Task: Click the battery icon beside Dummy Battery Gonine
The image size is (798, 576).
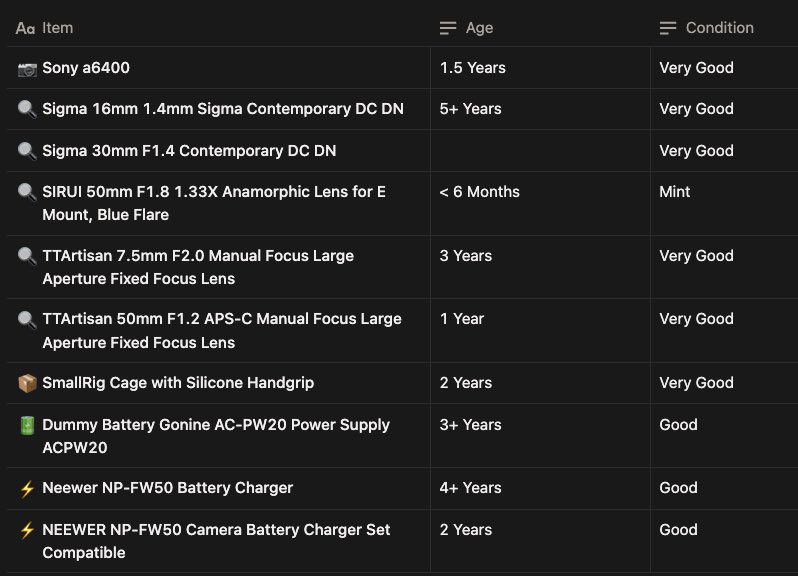Action: click(27, 425)
